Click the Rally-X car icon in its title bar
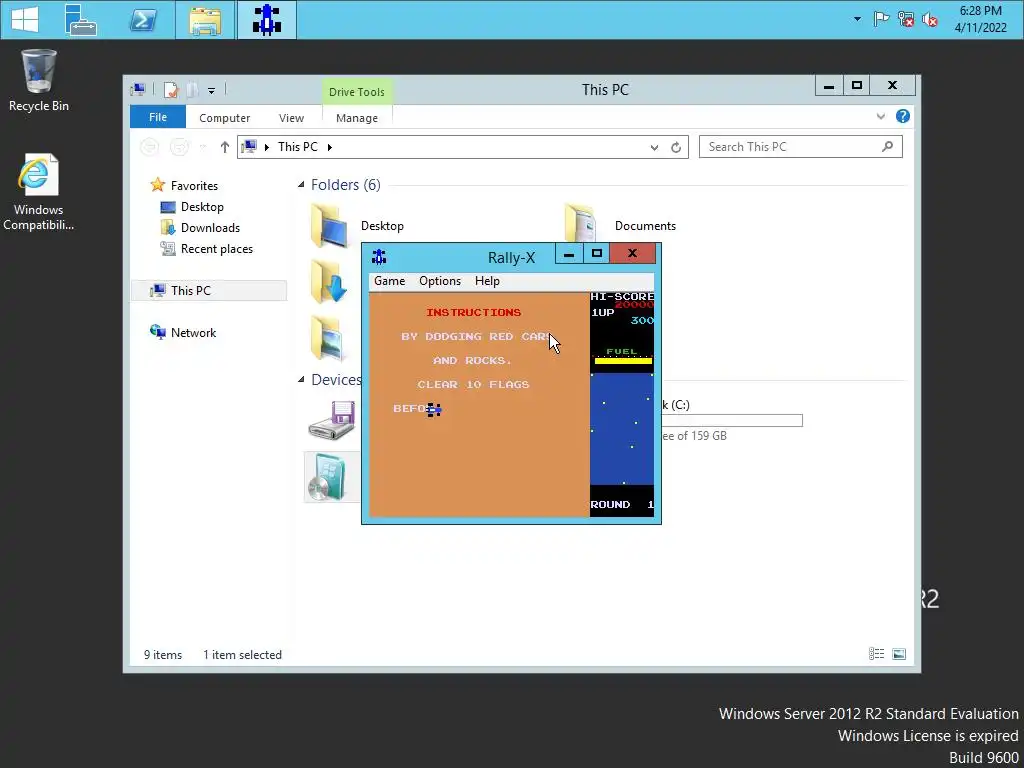Screen dimensions: 1024x768 [x=379, y=257]
